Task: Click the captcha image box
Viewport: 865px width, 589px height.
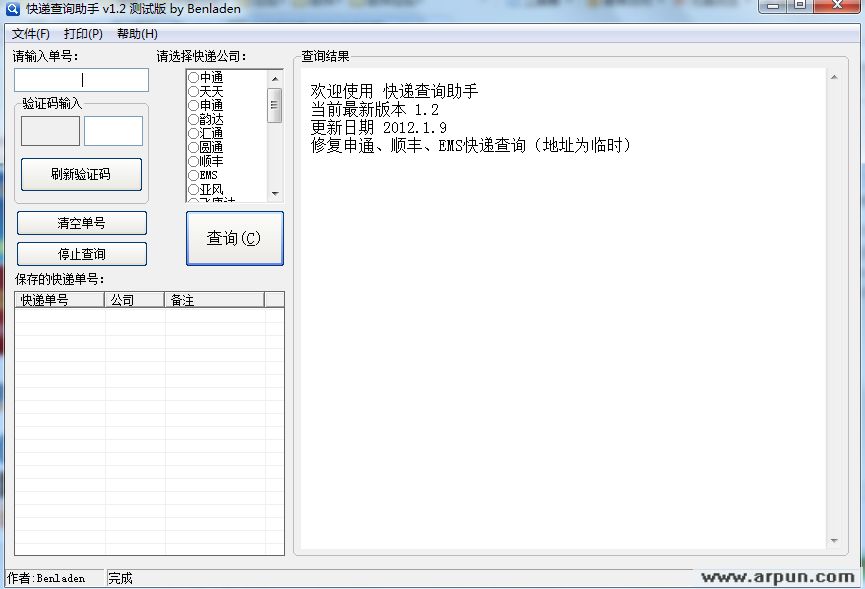Action: pyautogui.click(x=50, y=131)
